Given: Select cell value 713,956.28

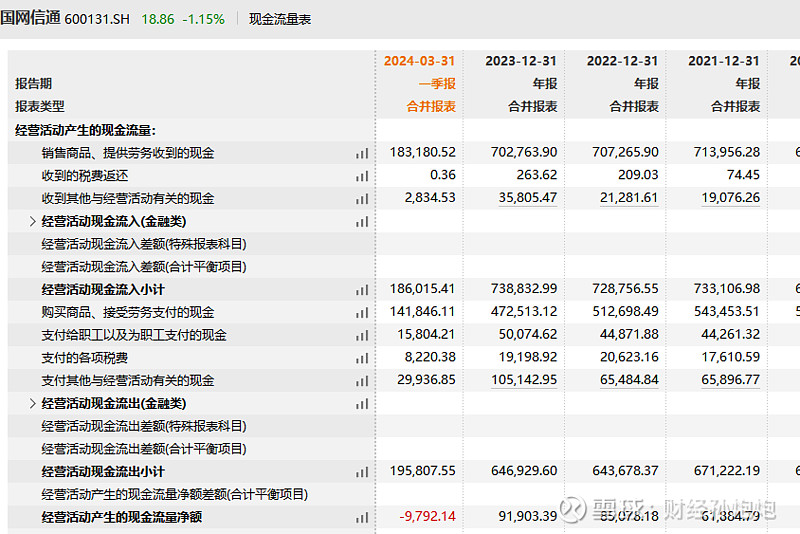Looking at the screenshot, I should 727,152.
